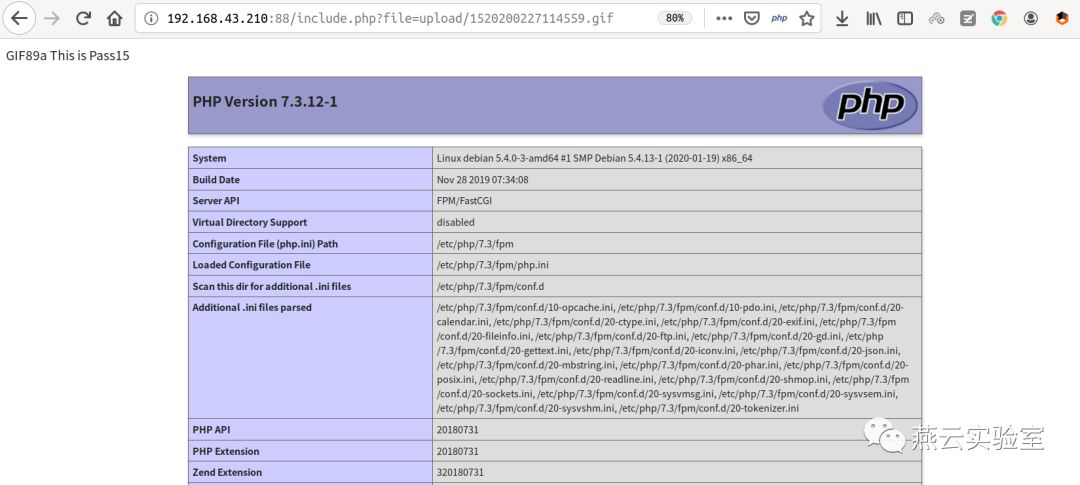The width and height of the screenshot is (1080, 485).
Task: Click the '/etc/php/7.3/fpm/conf.d' value
Action: (490, 287)
